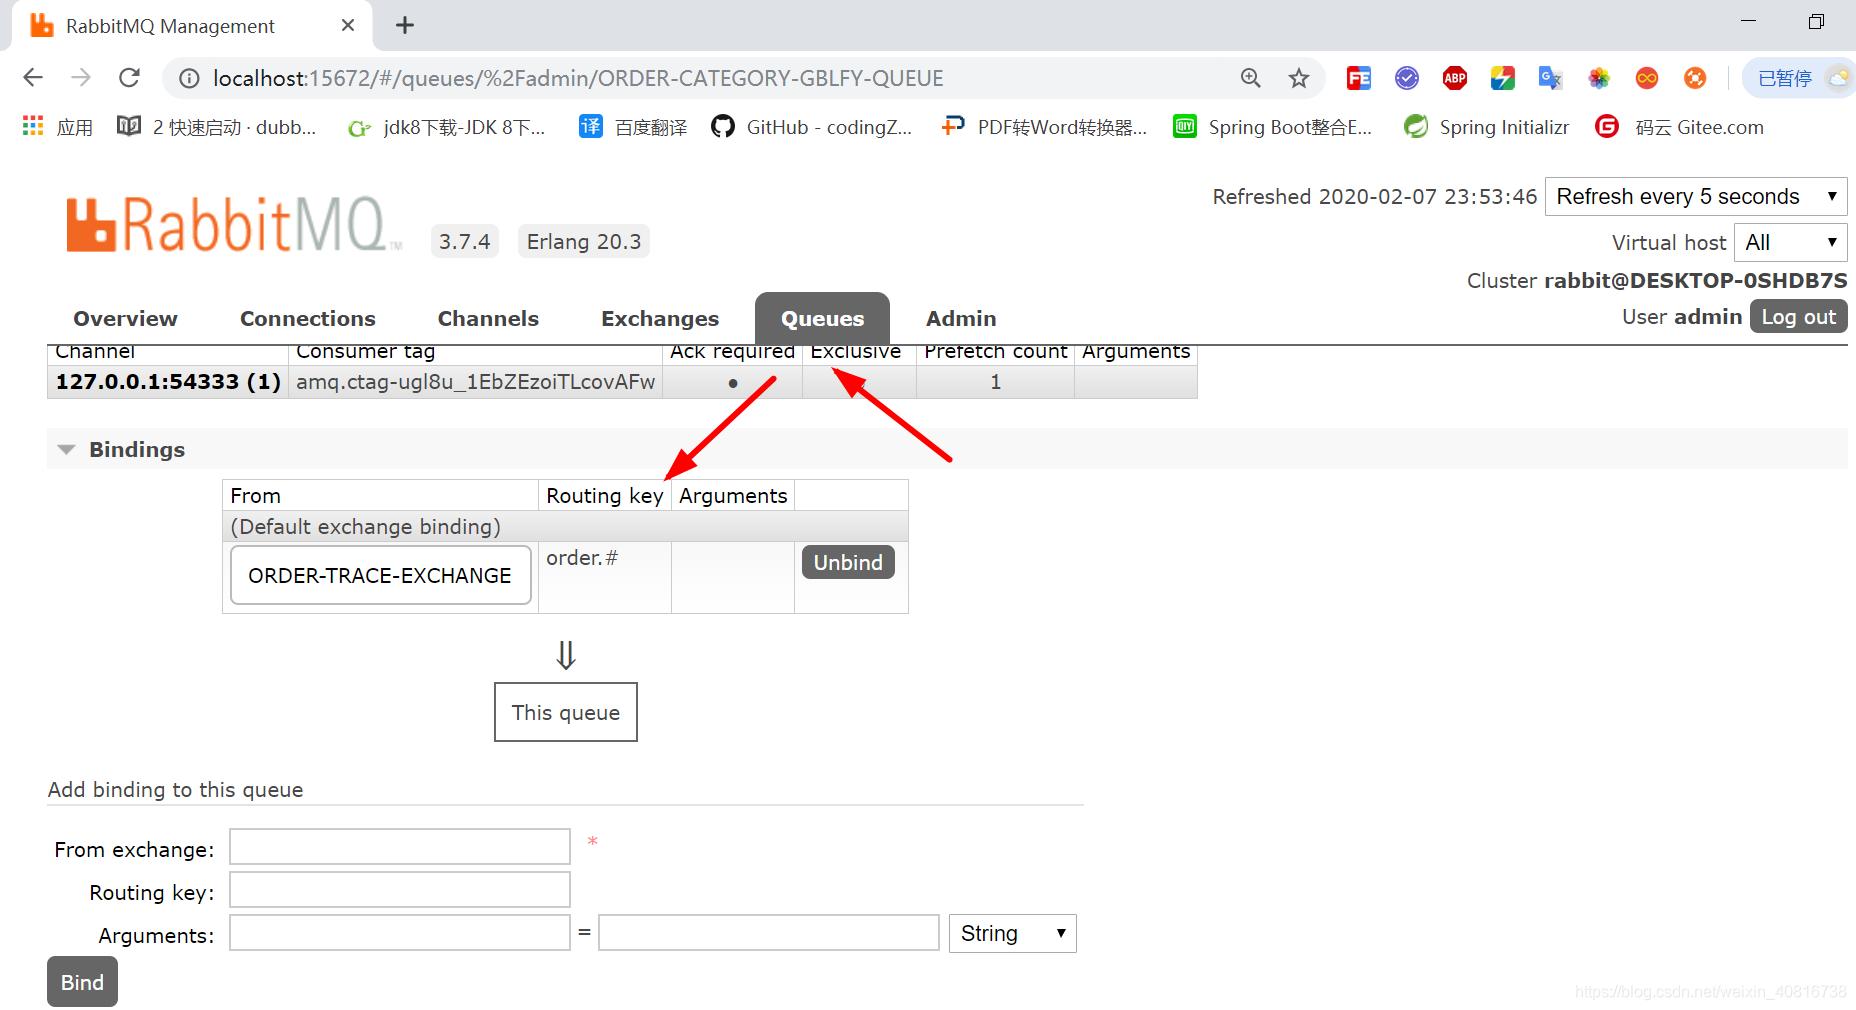Open the Google Translate extension
The image size is (1856, 1010).
click(1551, 78)
